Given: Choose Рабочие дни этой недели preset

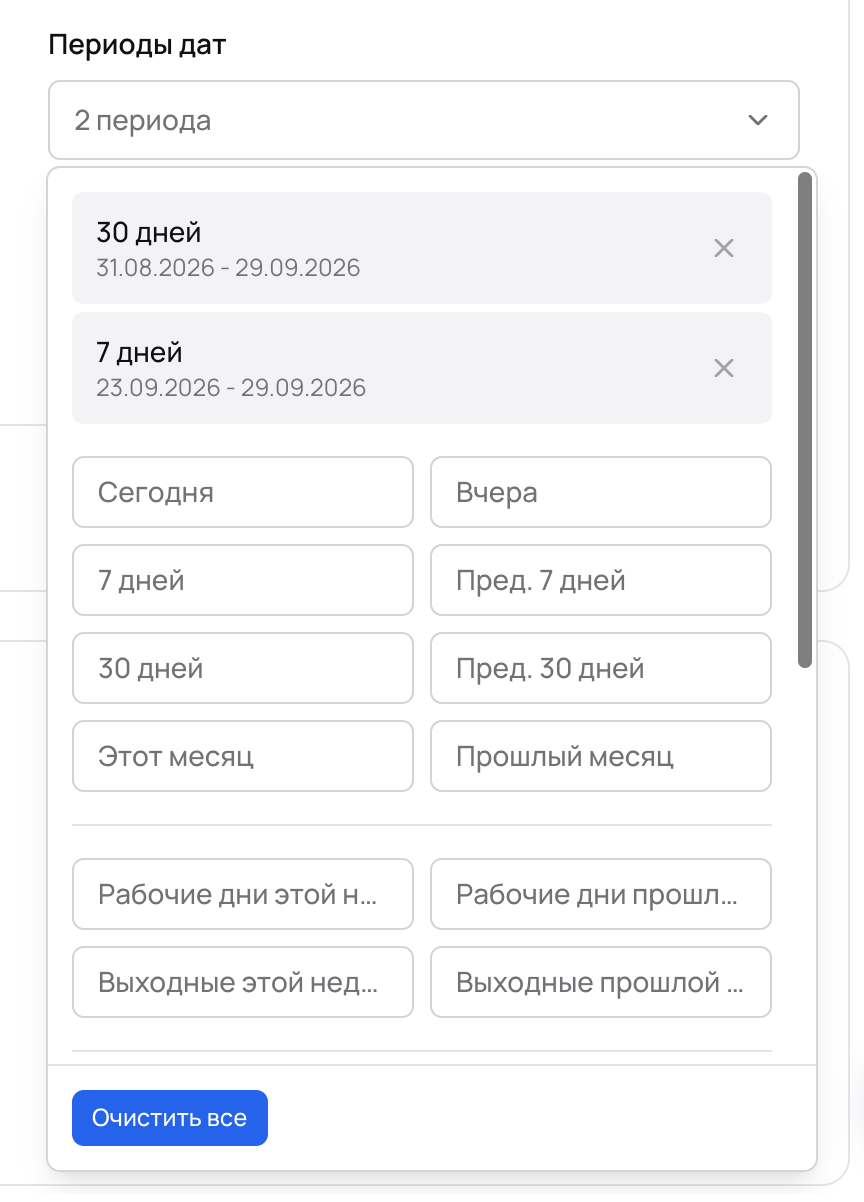Looking at the screenshot, I should coord(243,894).
